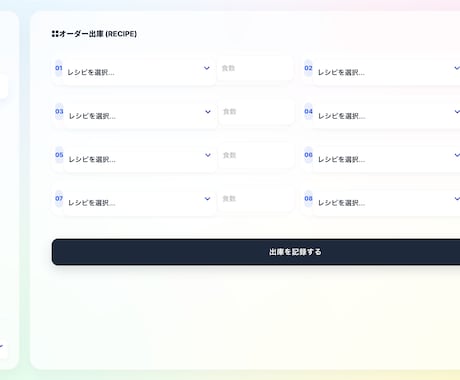Click the 07 row number badge

pos(59,199)
